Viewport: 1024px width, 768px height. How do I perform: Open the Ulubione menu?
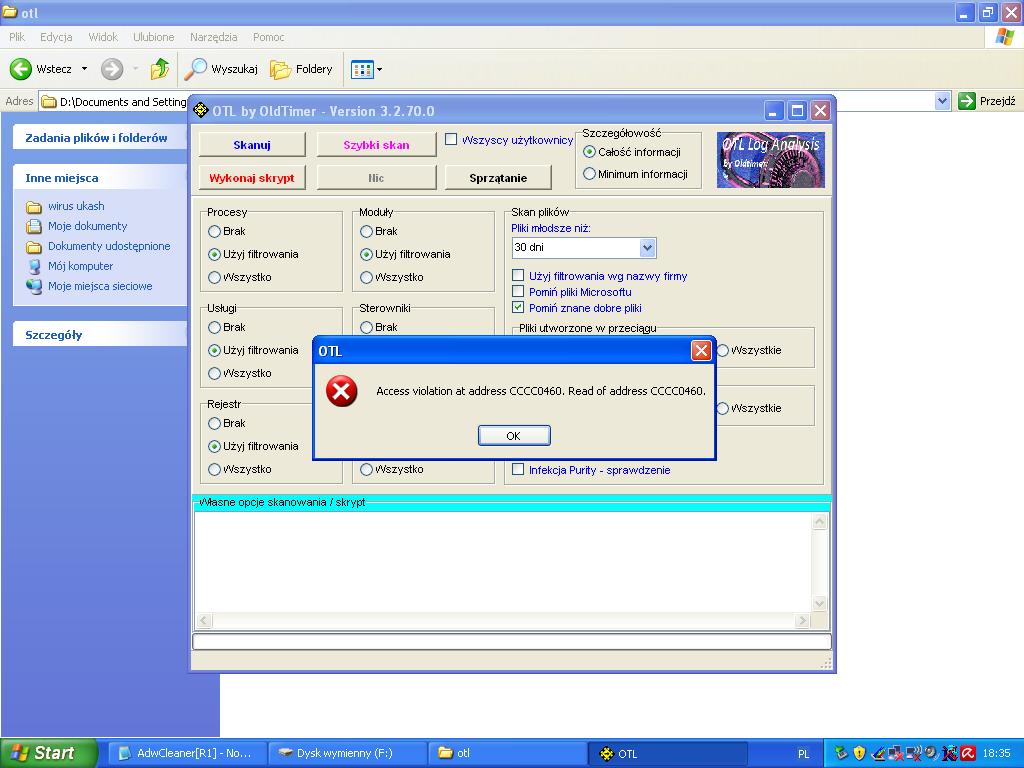tap(153, 37)
